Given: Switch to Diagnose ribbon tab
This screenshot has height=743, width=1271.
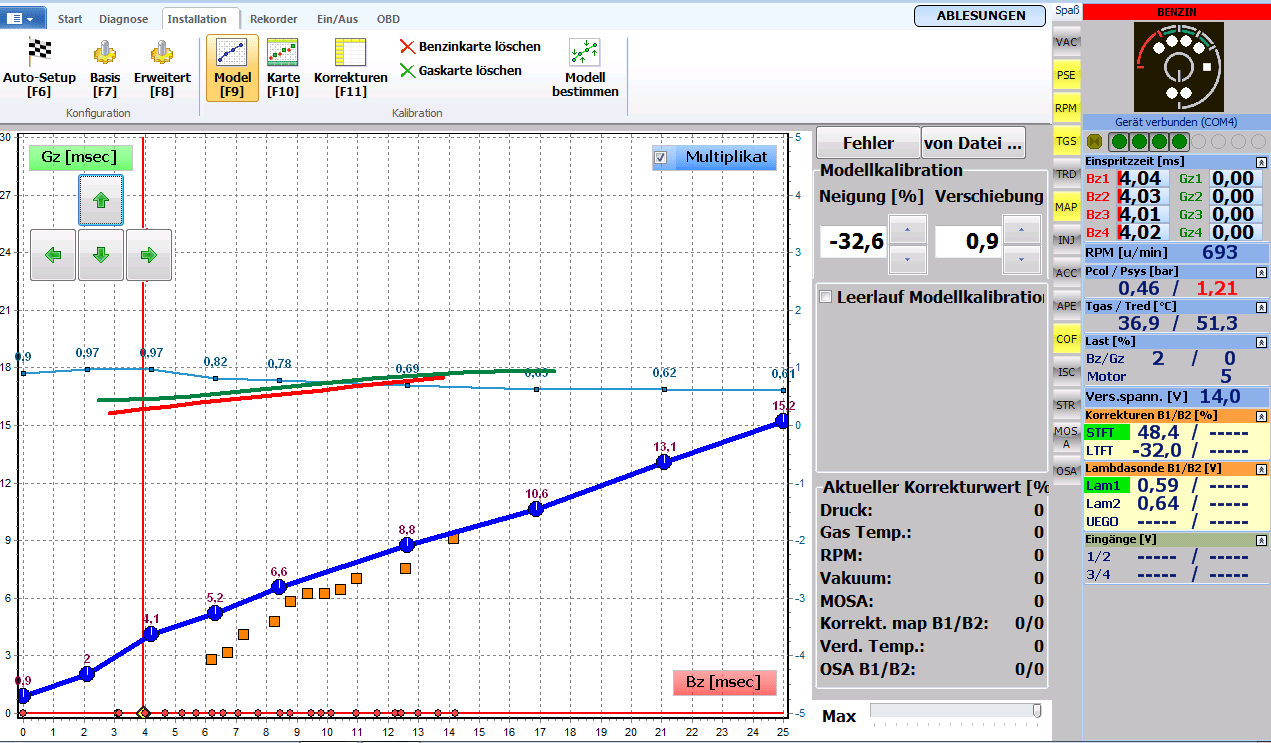Looking at the screenshot, I should coord(124,19).
